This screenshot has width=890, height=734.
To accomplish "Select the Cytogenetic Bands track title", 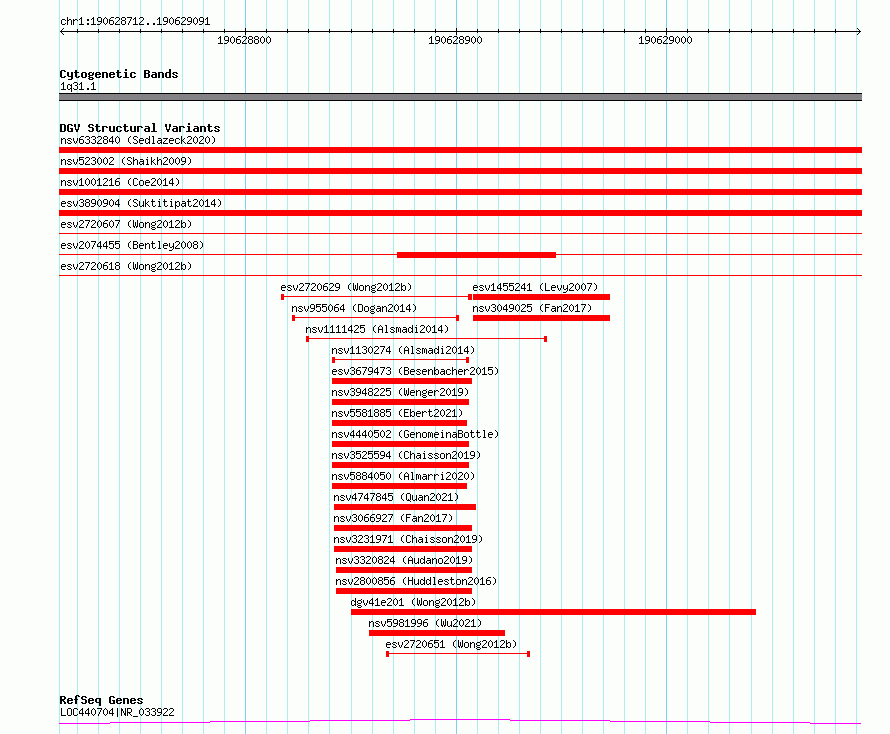I will 119,74.
